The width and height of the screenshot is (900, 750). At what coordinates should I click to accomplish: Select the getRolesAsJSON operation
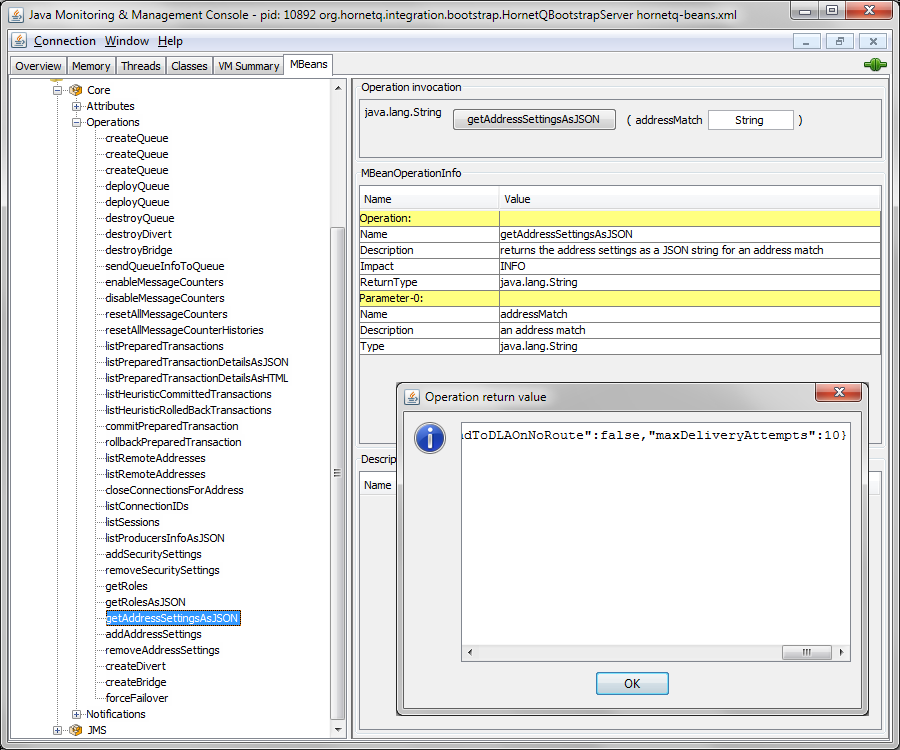[x=145, y=603]
